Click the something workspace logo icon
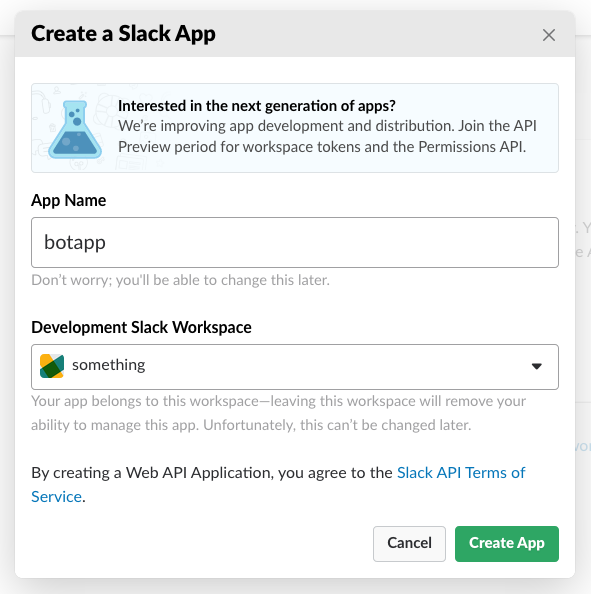 52,366
